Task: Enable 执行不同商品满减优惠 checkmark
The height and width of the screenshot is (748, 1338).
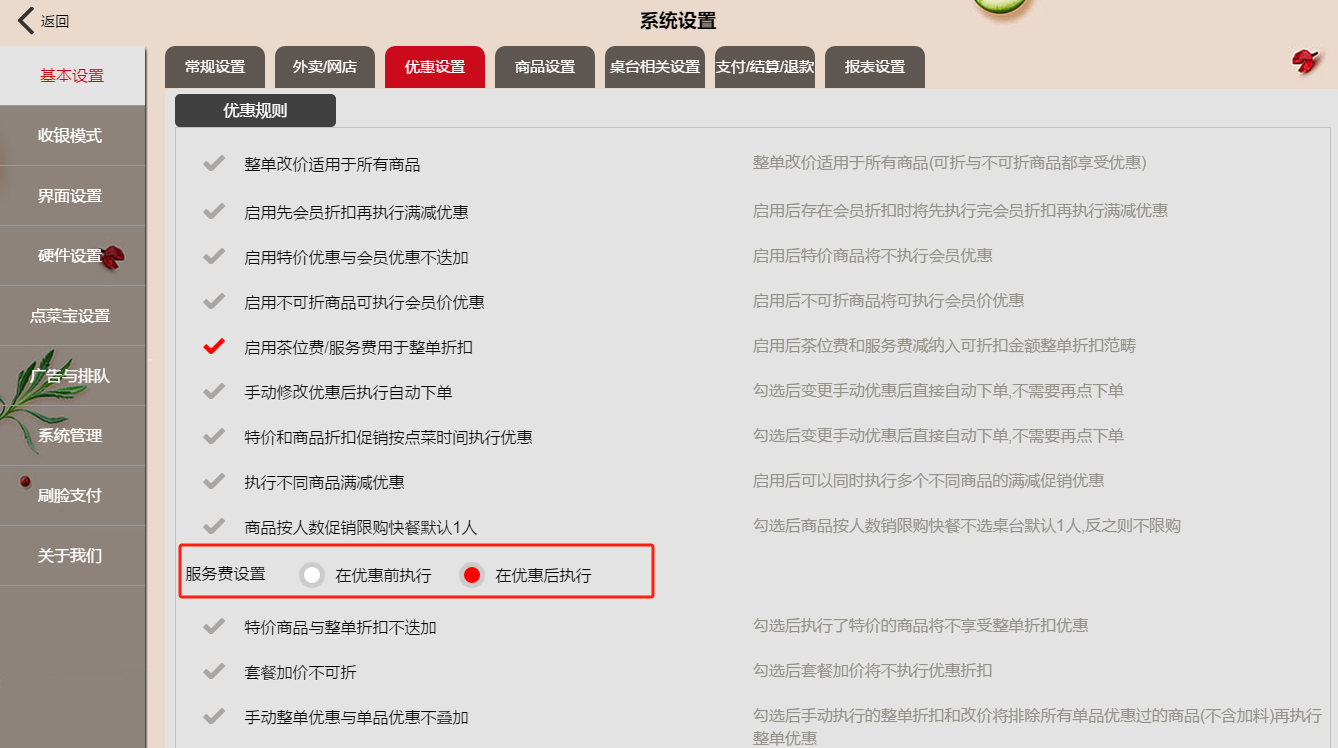Action: click(x=213, y=481)
